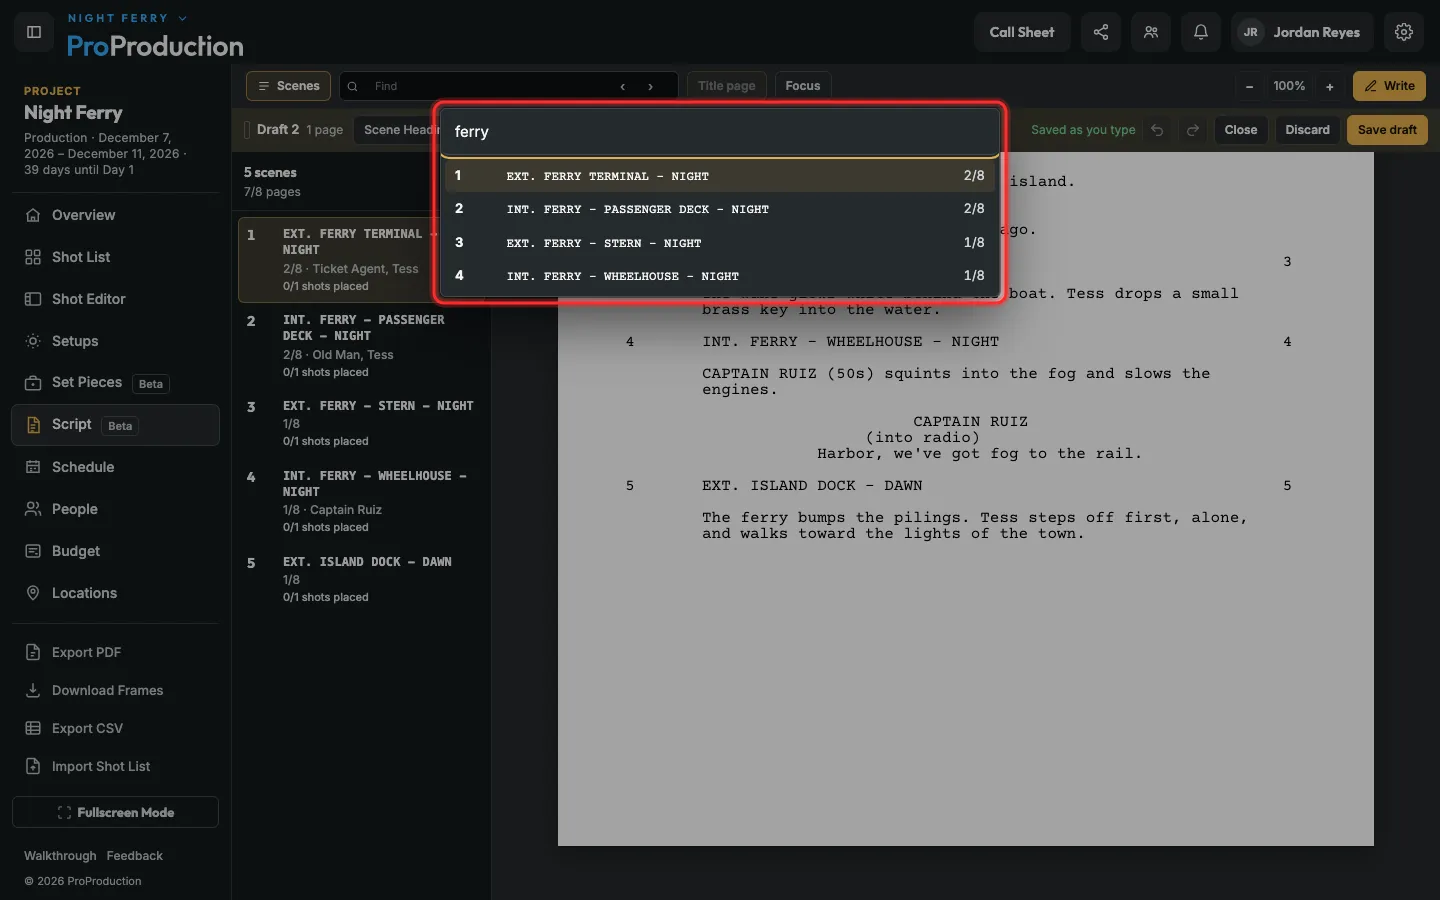Select EXT. FERRY - STERN - NIGHT result
Viewport: 1440px width, 900px height.
tap(719, 242)
